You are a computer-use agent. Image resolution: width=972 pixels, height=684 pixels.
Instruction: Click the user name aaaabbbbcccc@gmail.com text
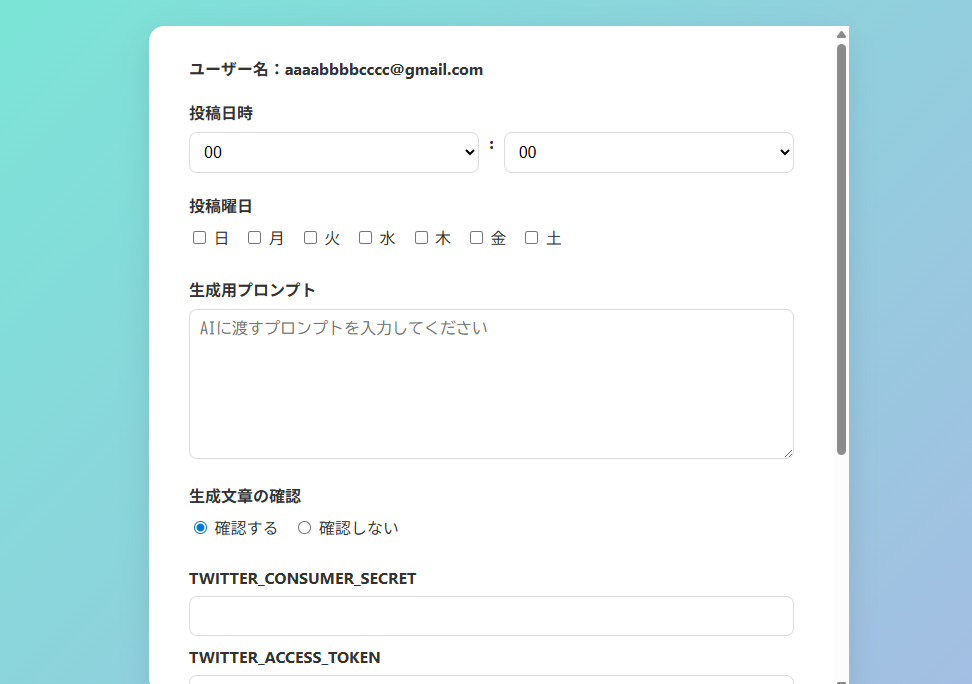pos(384,69)
